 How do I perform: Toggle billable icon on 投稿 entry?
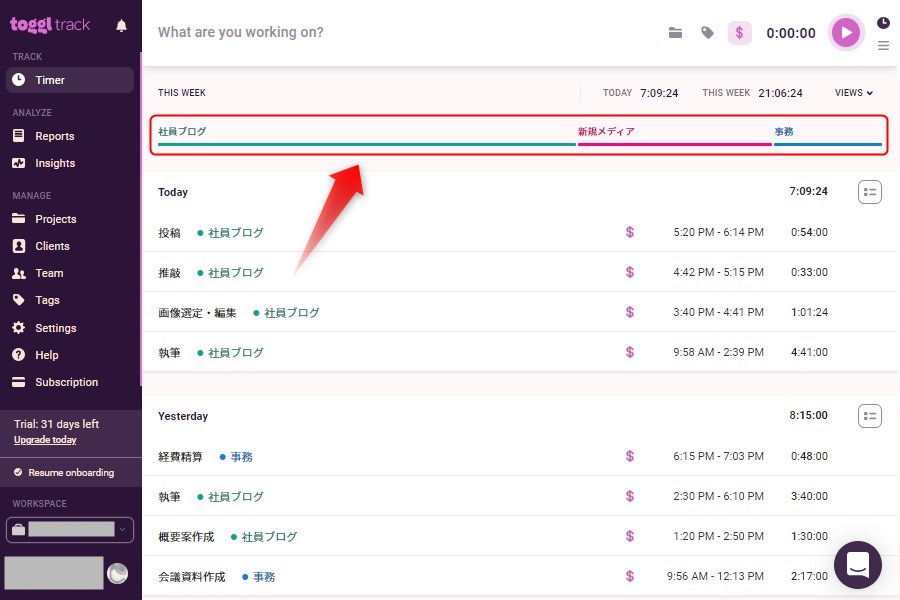click(630, 232)
